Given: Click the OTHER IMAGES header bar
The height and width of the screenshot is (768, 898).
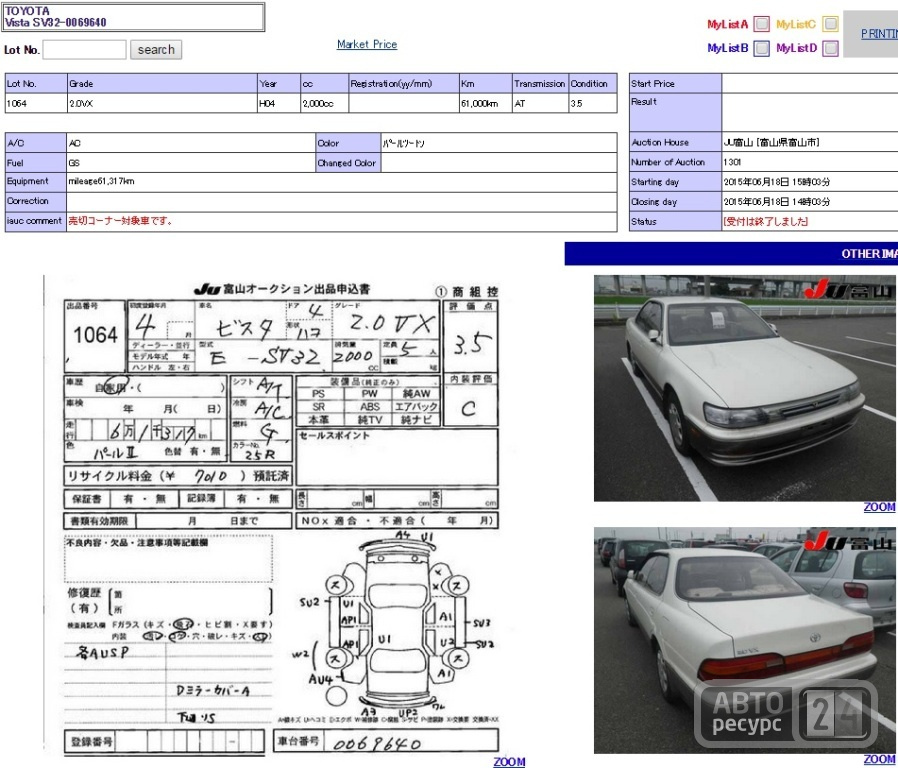Looking at the screenshot, I should point(731,254).
